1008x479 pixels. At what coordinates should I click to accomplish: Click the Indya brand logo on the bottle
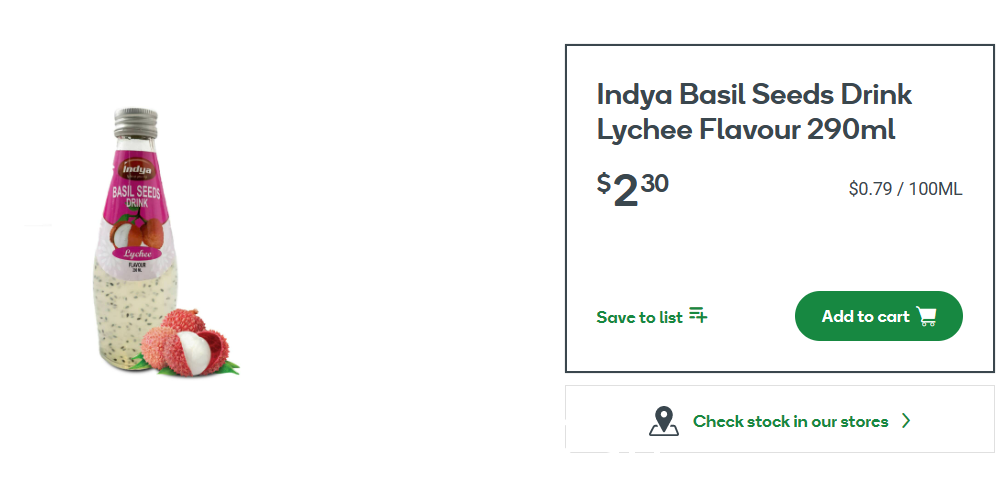pyautogui.click(x=136, y=170)
